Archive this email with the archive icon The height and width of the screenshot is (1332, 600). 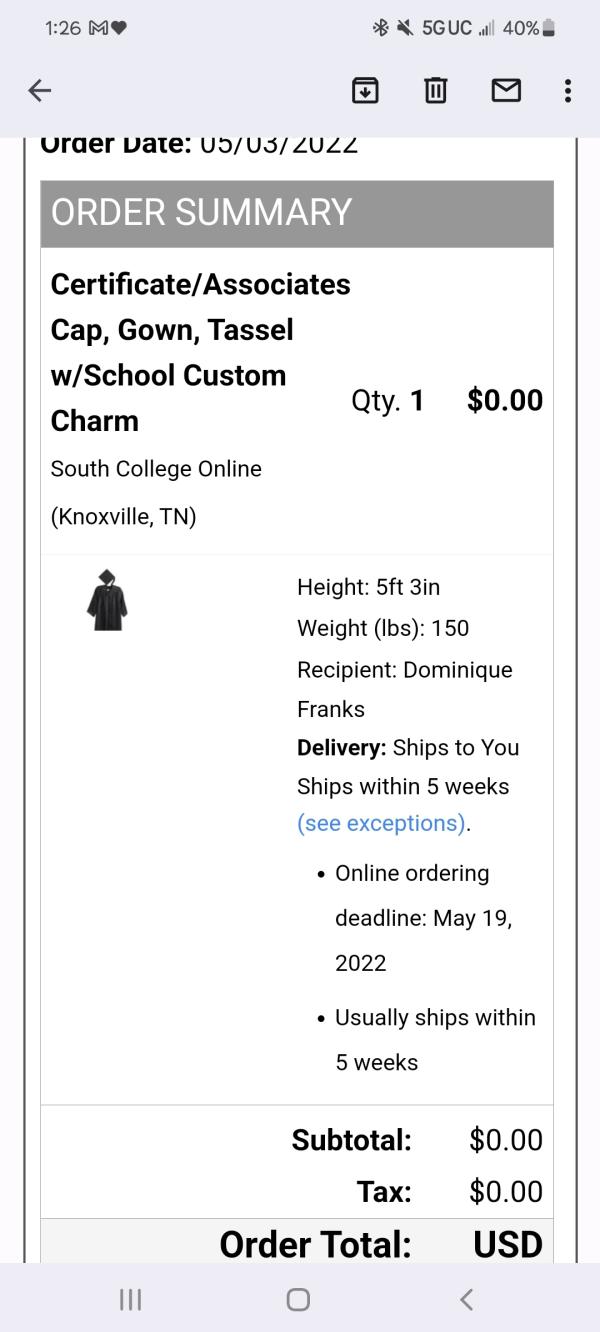click(x=365, y=91)
